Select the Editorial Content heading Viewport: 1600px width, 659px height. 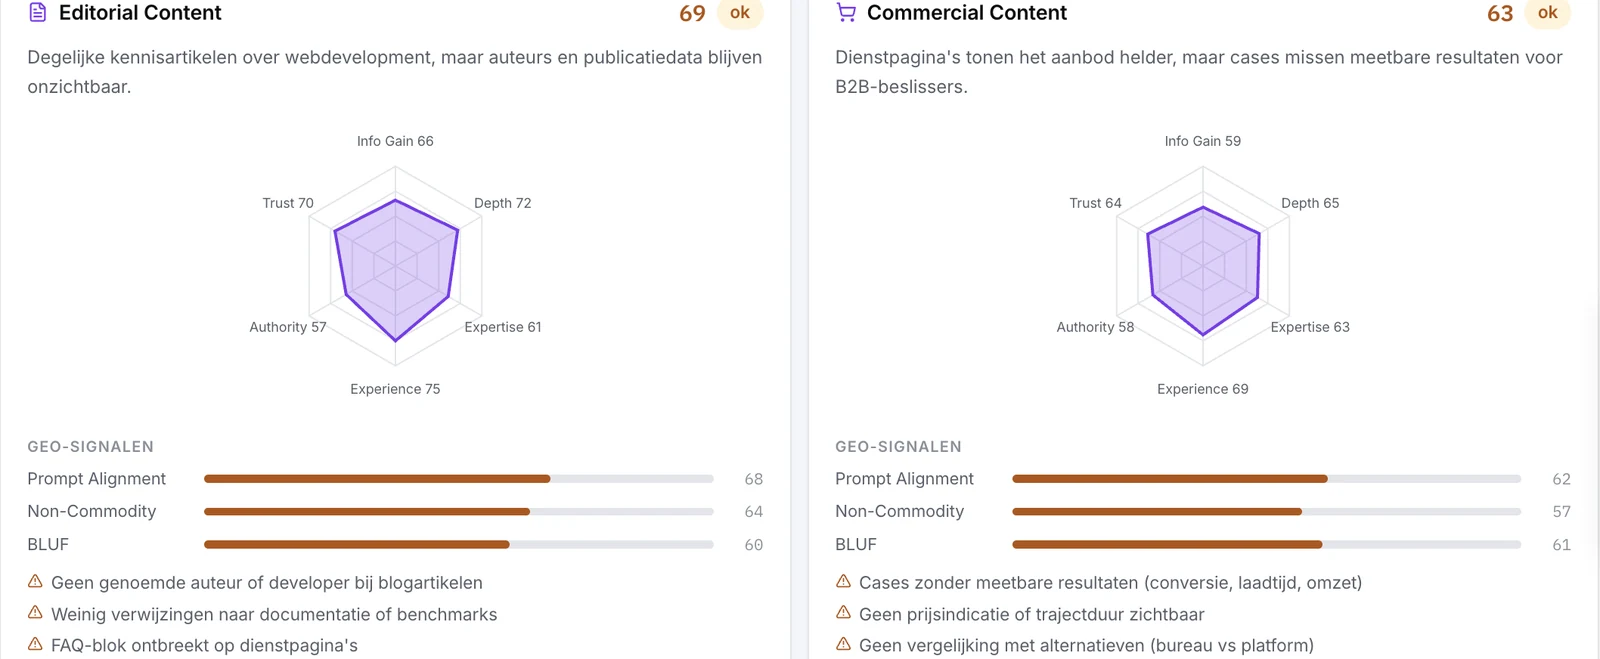tap(140, 13)
